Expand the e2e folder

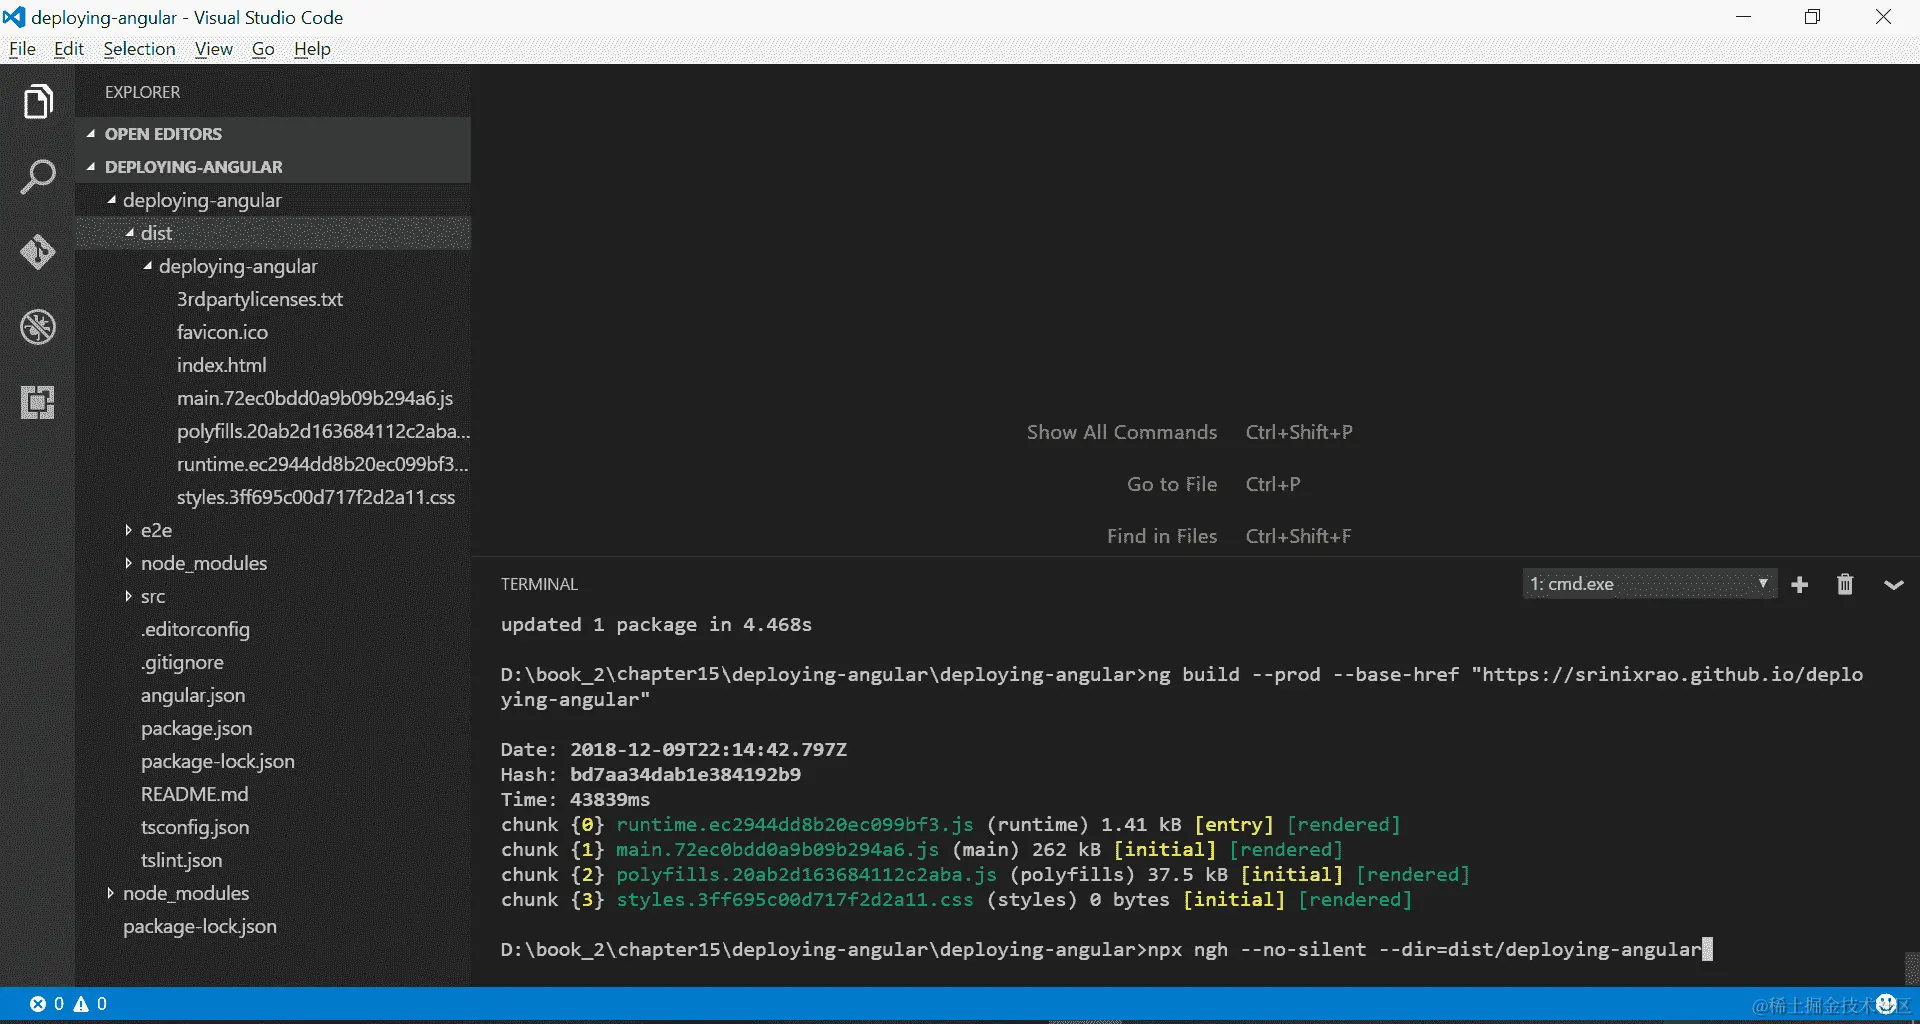[x=128, y=530]
